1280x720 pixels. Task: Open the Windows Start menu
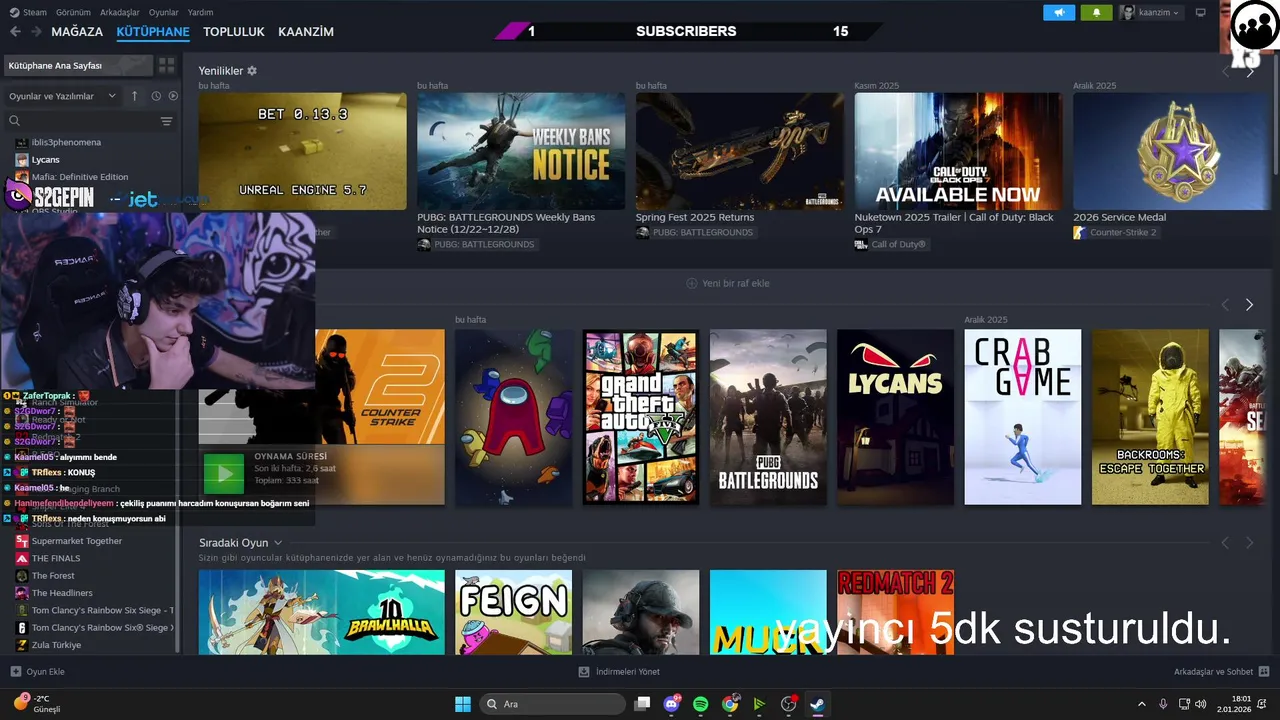[463, 704]
